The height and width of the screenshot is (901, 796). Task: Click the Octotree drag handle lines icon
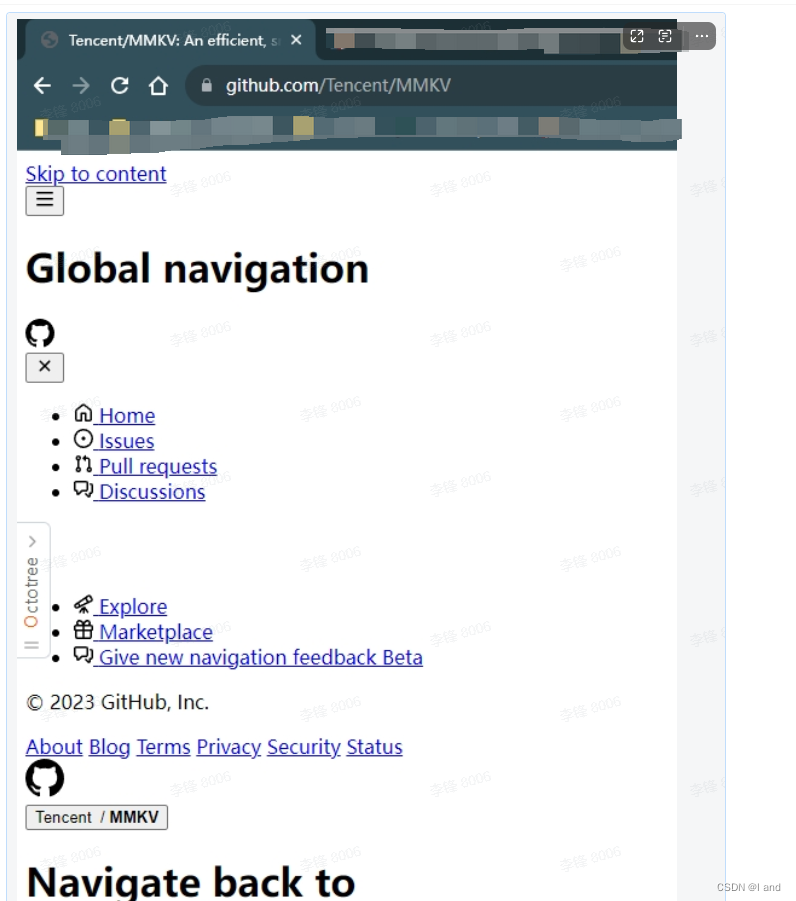pos(32,645)
